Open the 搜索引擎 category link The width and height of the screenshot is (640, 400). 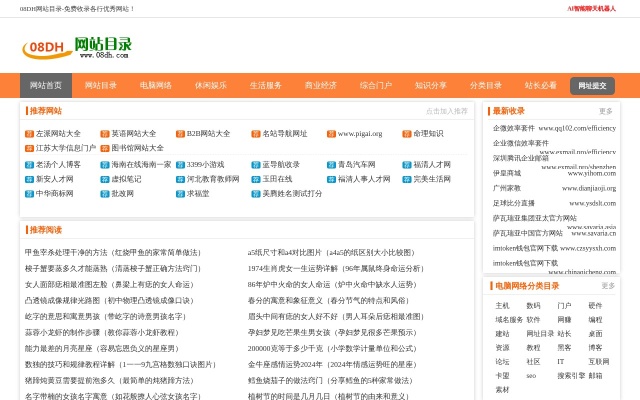pyautogui.click(x=571, y=376)
